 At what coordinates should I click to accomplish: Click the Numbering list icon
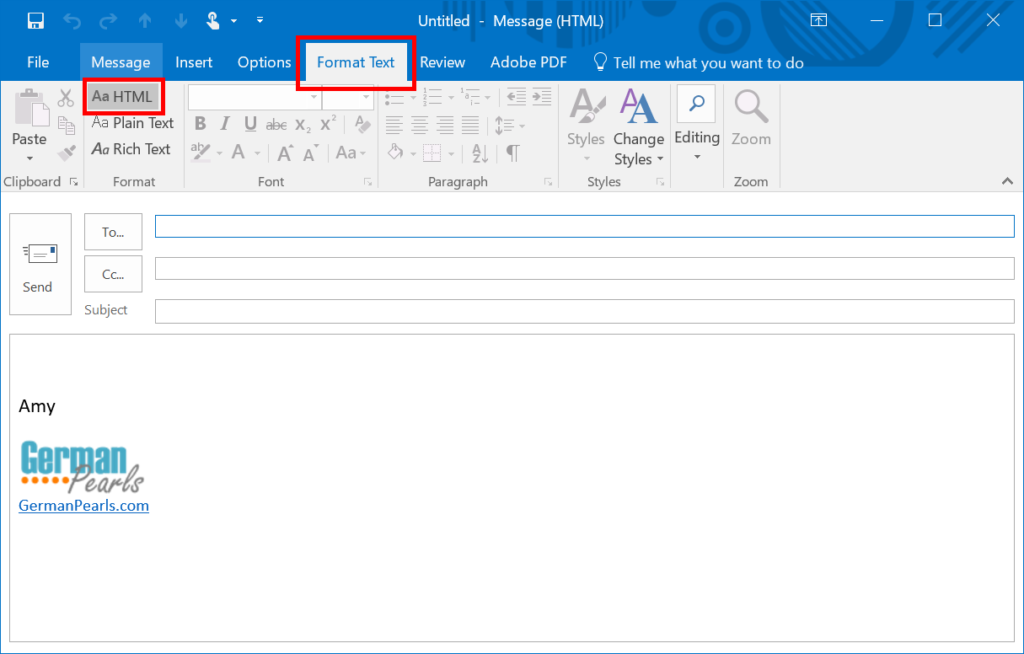[x=432, y=97]
